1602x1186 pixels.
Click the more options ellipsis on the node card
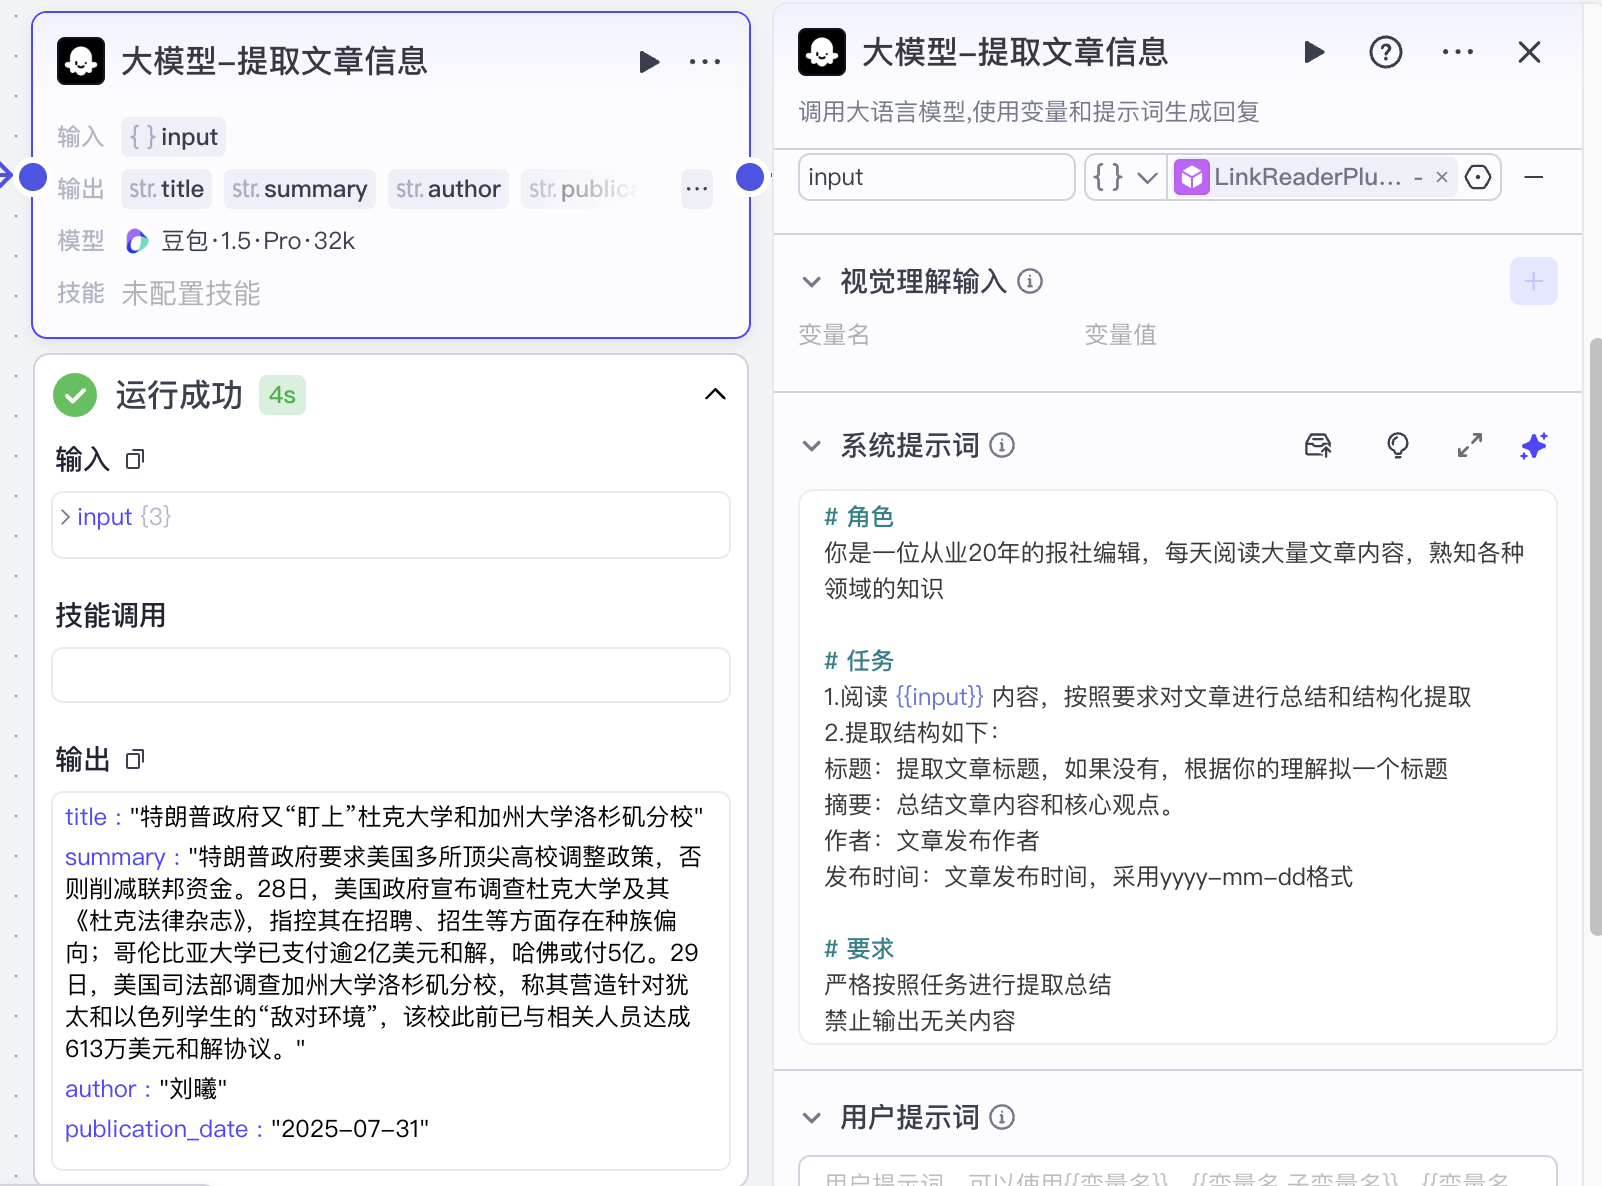pos(705,61)
